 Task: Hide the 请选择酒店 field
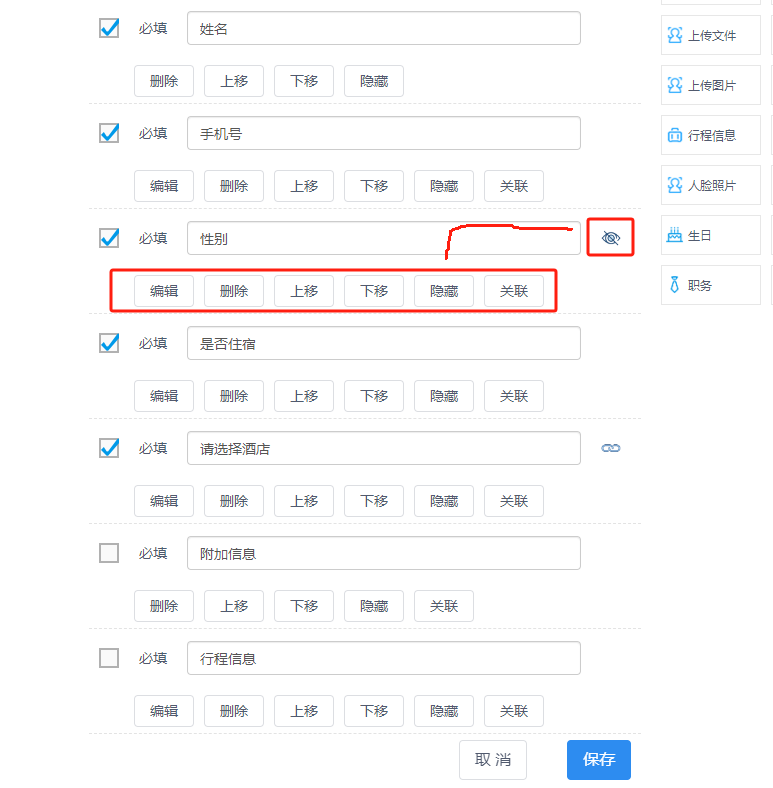click(444, 501)
